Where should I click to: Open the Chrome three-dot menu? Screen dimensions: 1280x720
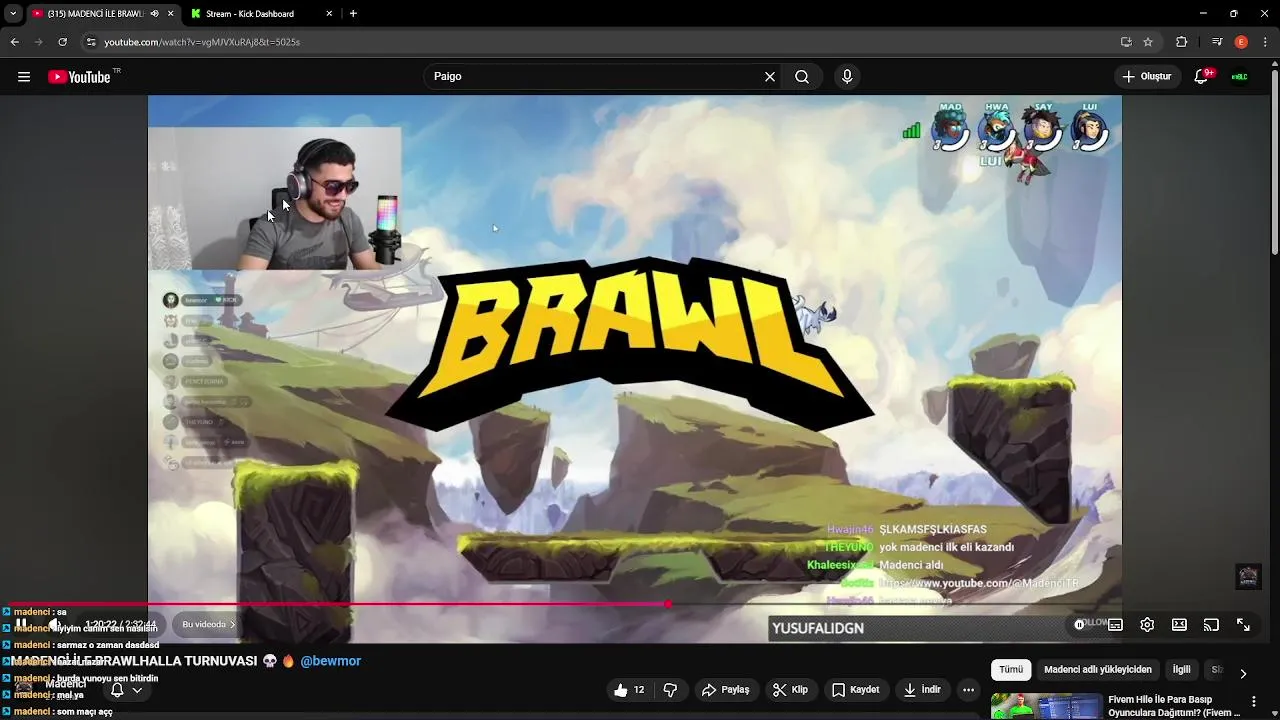coord(1265,42)
